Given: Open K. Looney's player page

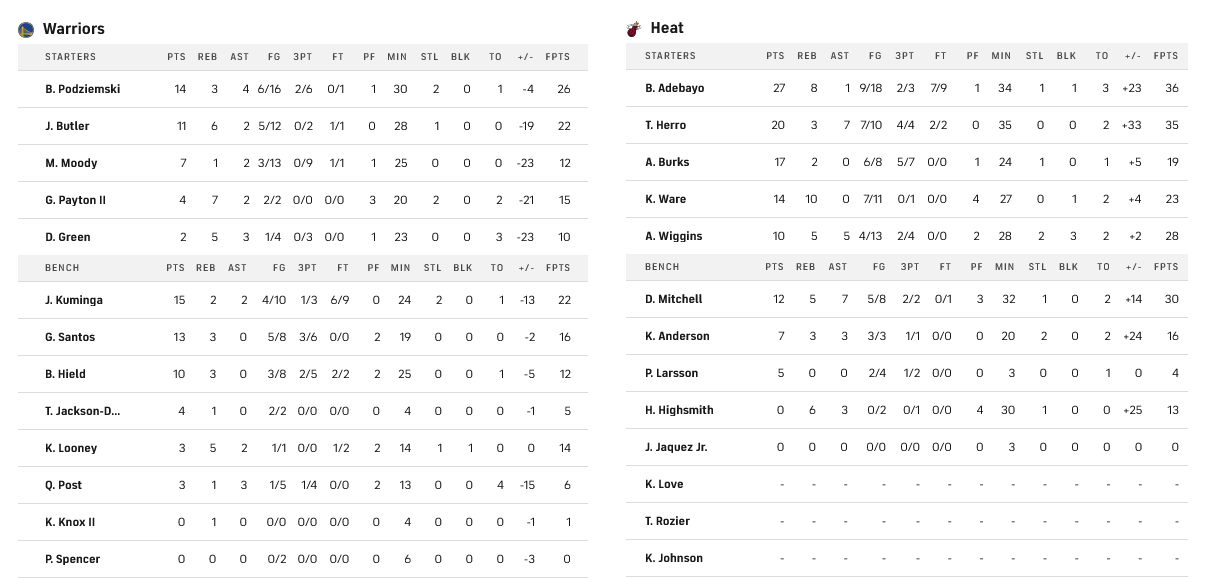Looking at the screenshot, I should point(71,448).
